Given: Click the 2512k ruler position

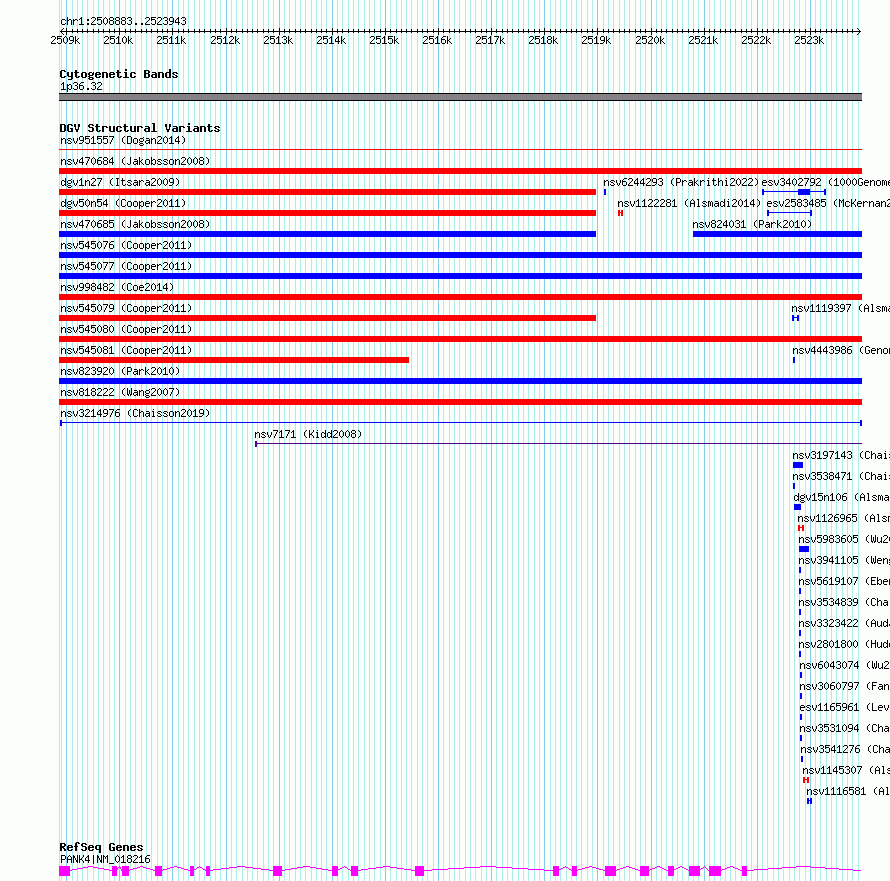Looking at the screenshot, I should [x=225, y=40].
